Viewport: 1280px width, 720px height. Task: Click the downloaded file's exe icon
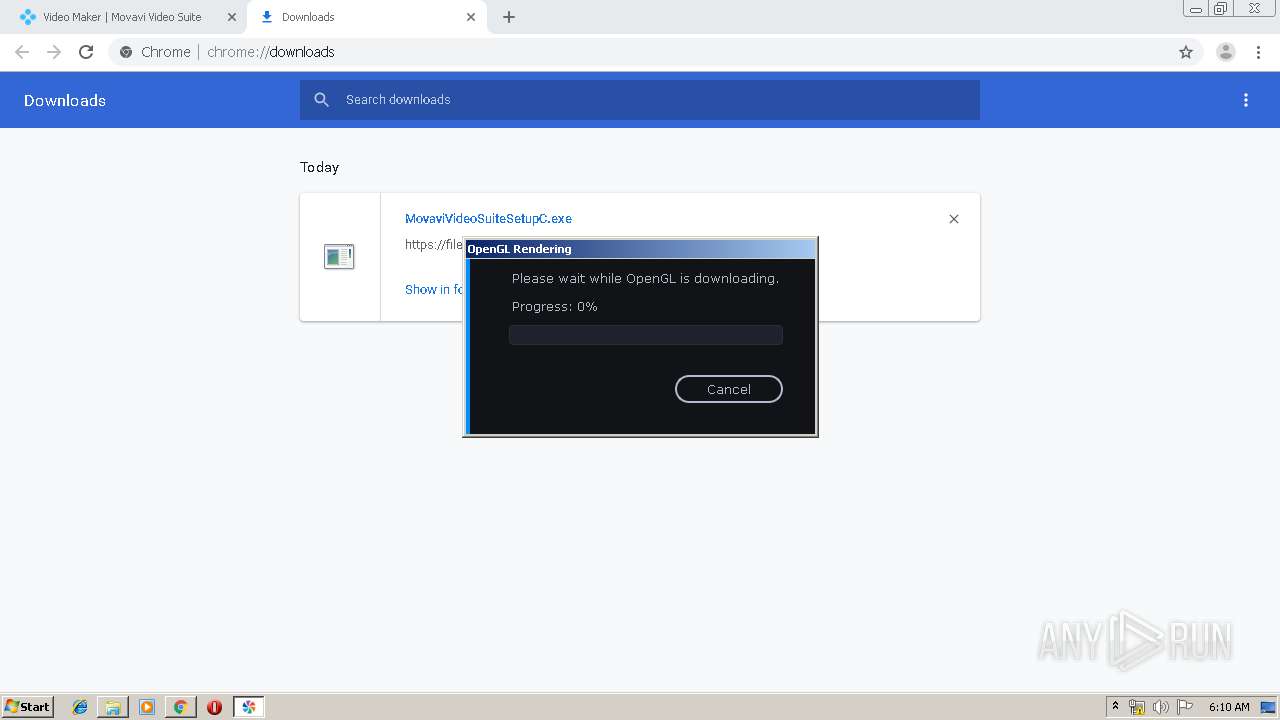(x=339, y=257)
